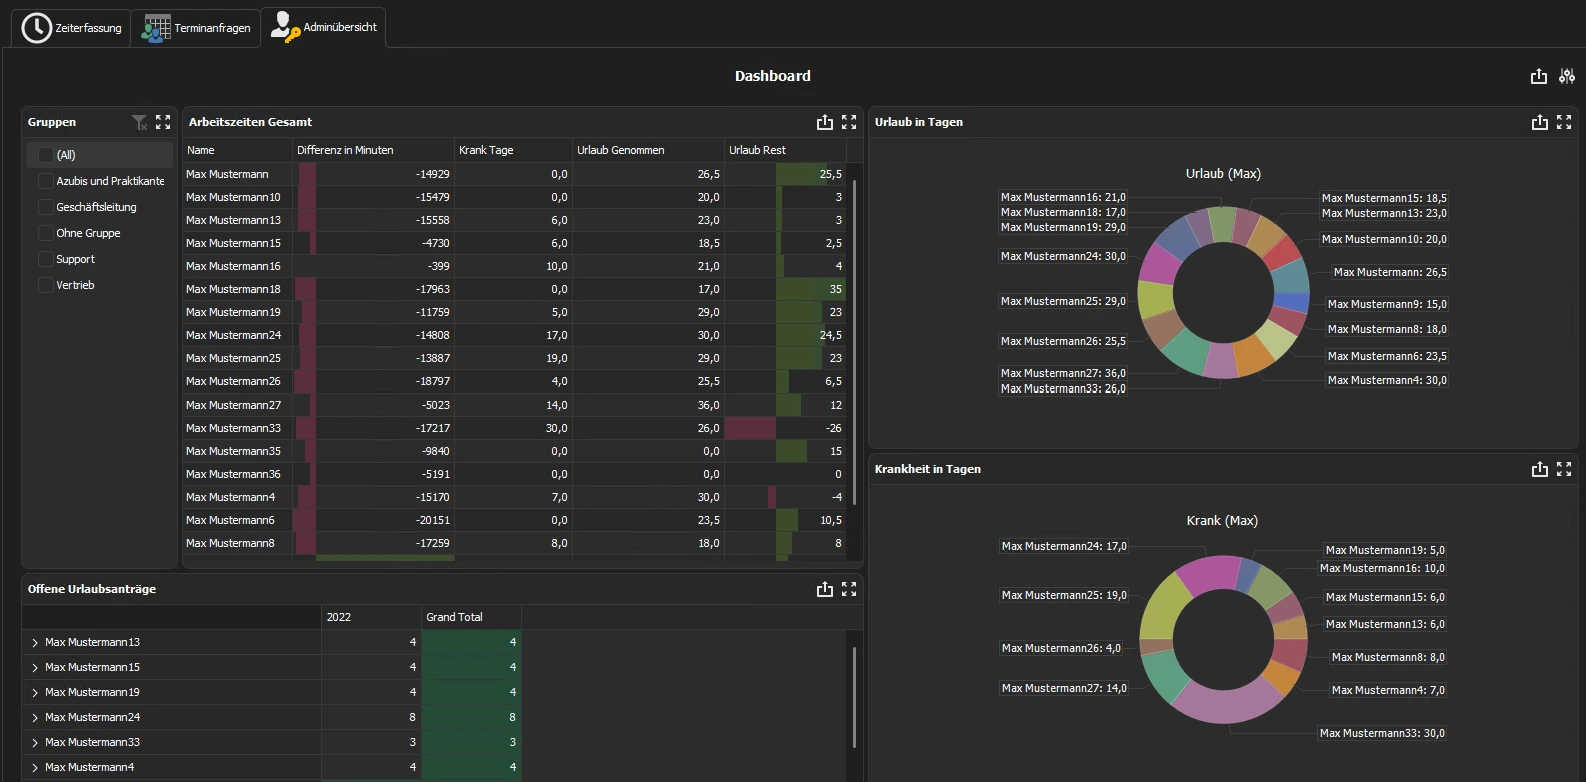Viewport: 1586px width, 782px height.
Task: Export the Urlaub in Tagen chart
Action: (1540, 122)
